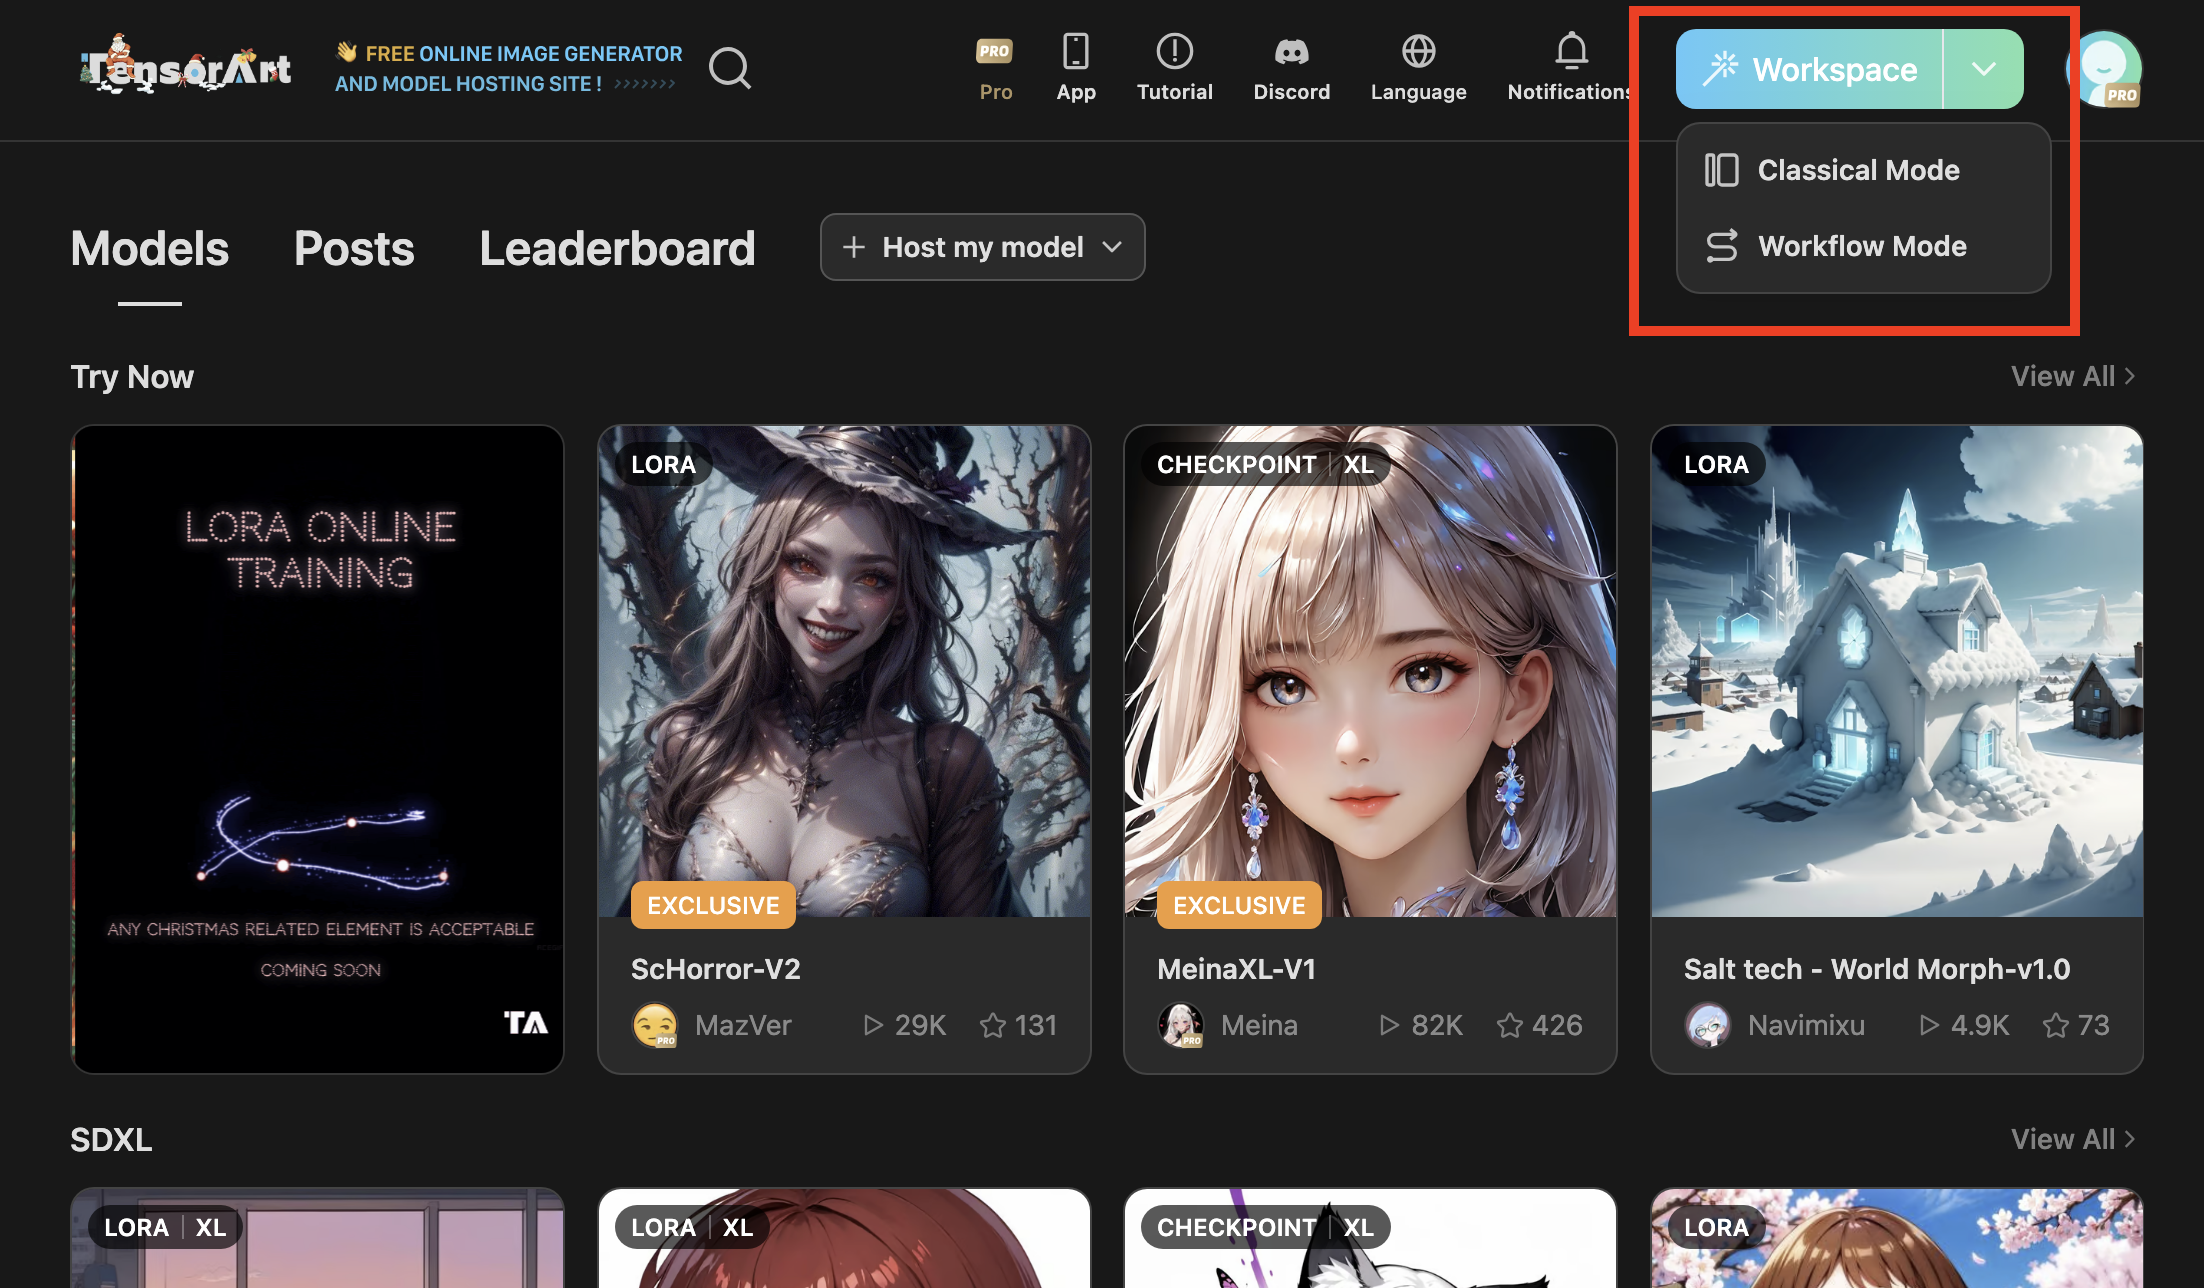Click the ScHorror-V2 title
The image size is (2204, 1288).
point(716,969)
